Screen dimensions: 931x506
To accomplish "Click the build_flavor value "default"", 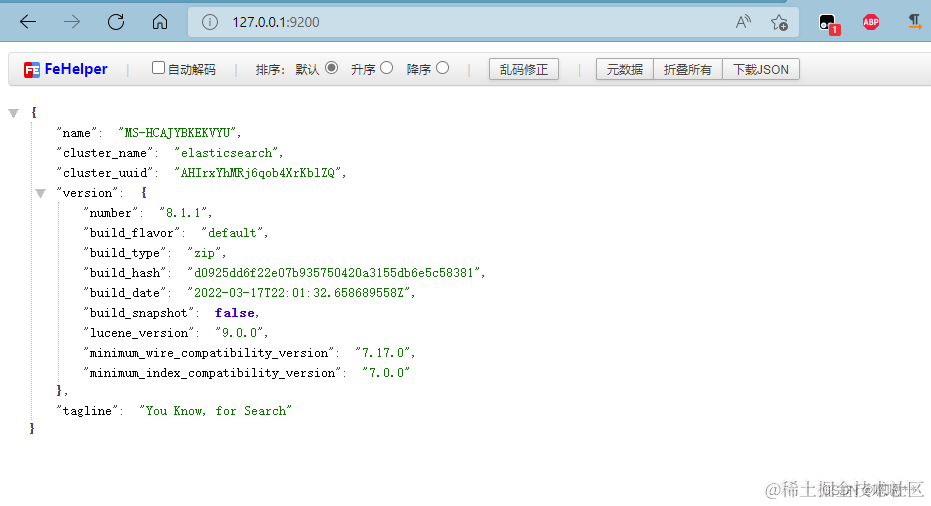I will (x=232, y=233).
